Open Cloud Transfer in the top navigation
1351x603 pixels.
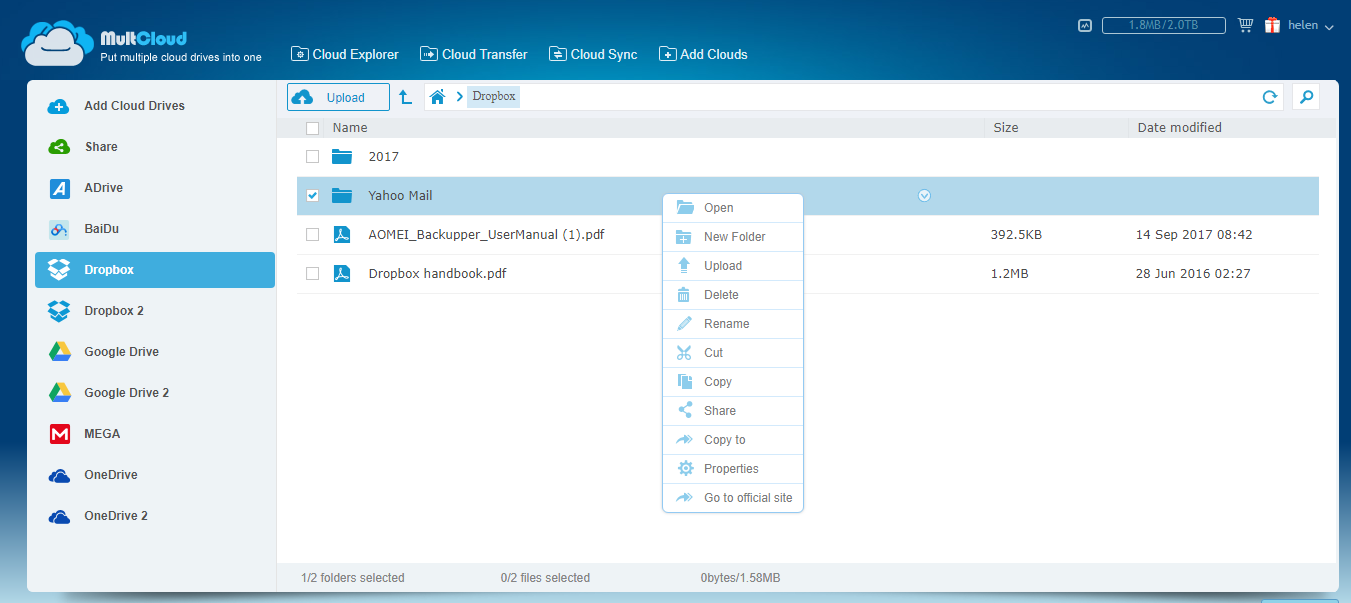474,54
